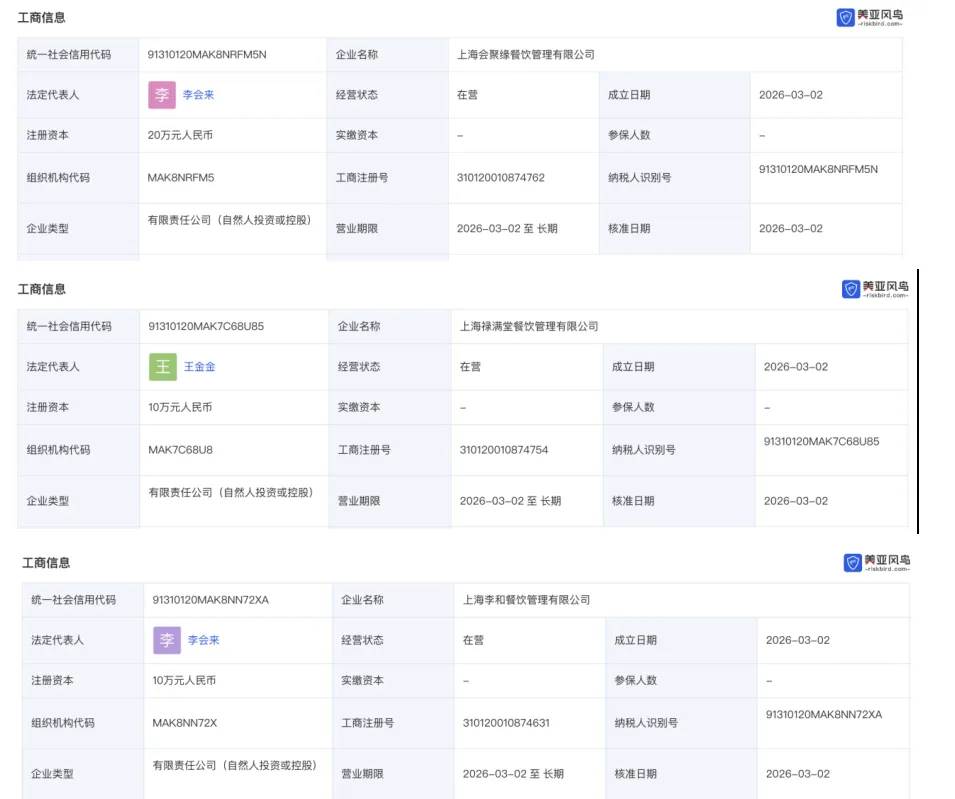
Task: Select company name 上海会聚缘餐饮管理有限公司
Action: click(526, 55)
